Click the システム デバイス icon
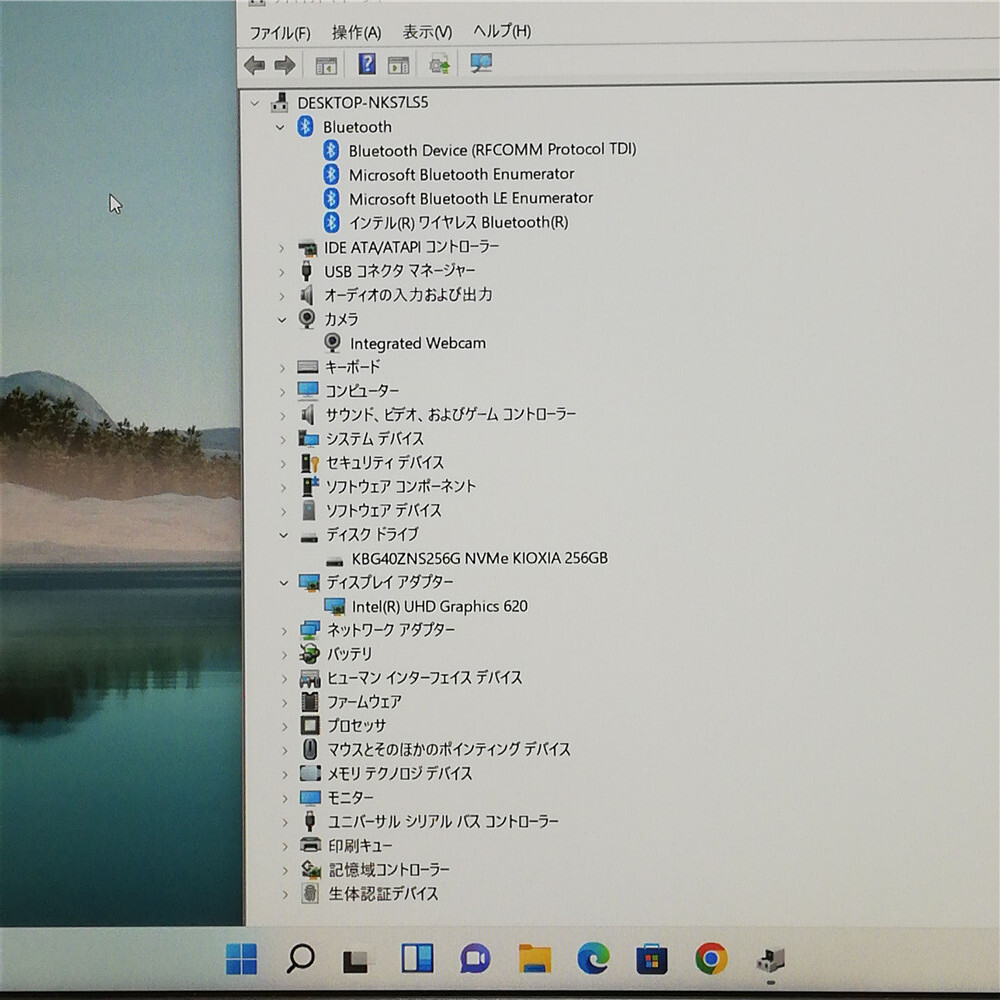Image resolution: width=1000 pixels, height=1000 pixels. (x=309, y=439)
